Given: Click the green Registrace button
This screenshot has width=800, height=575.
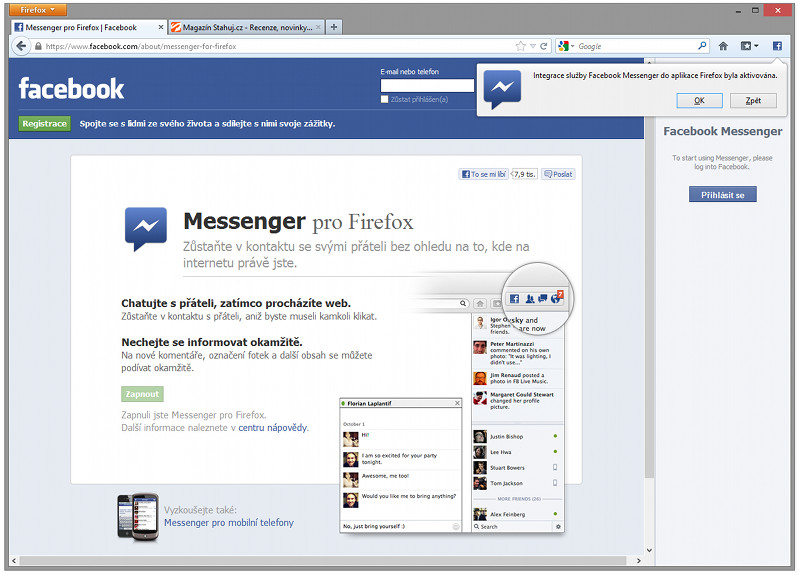Looking at the screenshot, I should tap(44, 123).
